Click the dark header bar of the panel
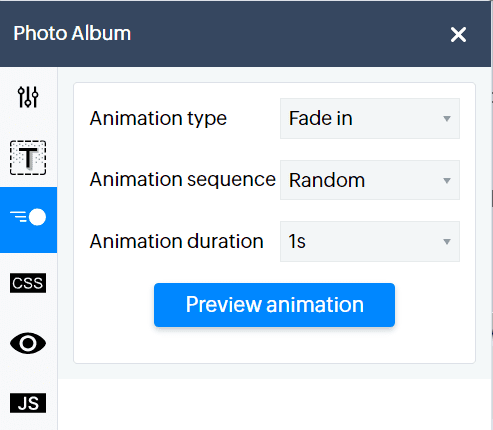 point(245,33)
